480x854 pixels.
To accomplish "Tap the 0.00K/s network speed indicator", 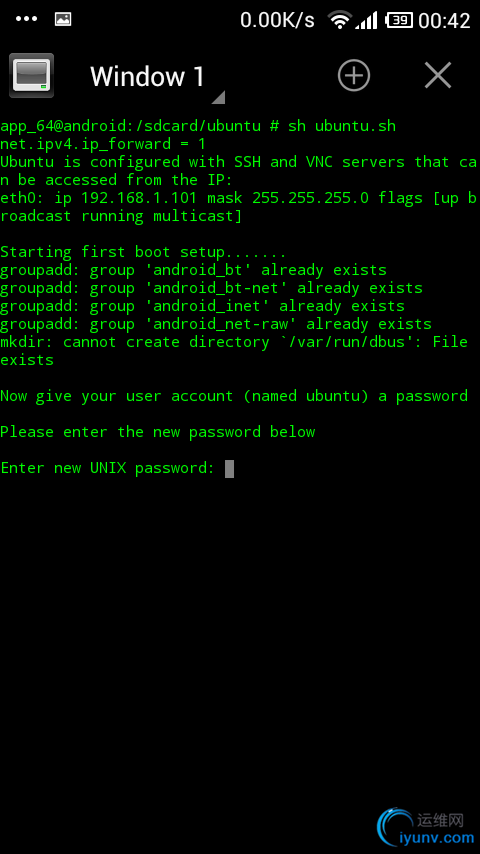I will [277, 21].
